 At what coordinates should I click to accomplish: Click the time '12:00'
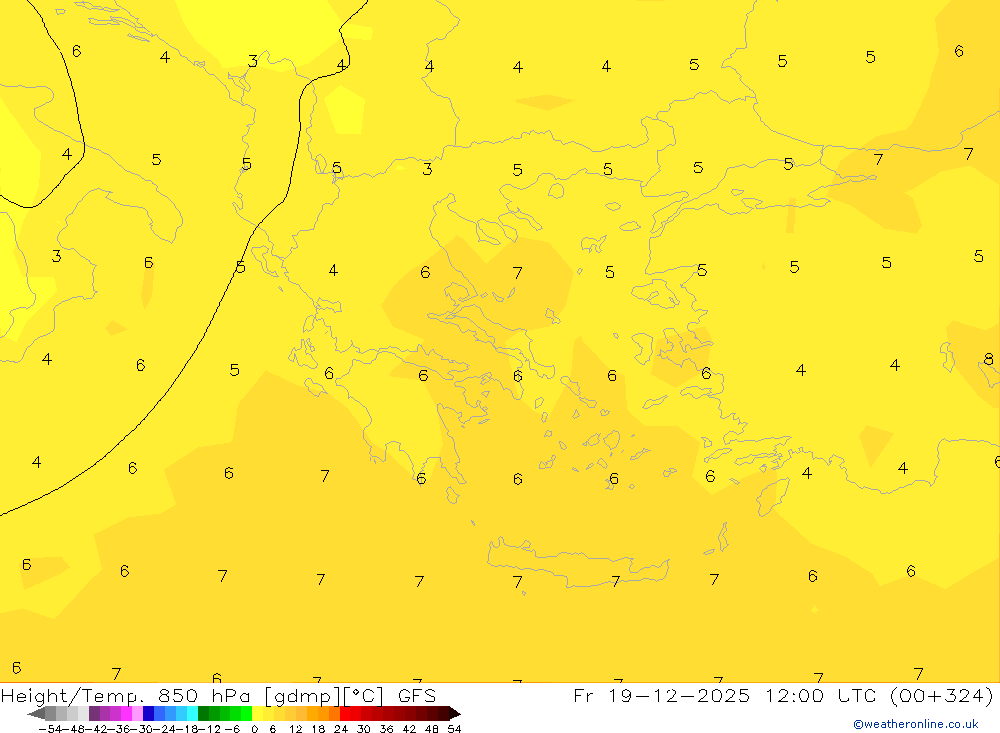797,695
